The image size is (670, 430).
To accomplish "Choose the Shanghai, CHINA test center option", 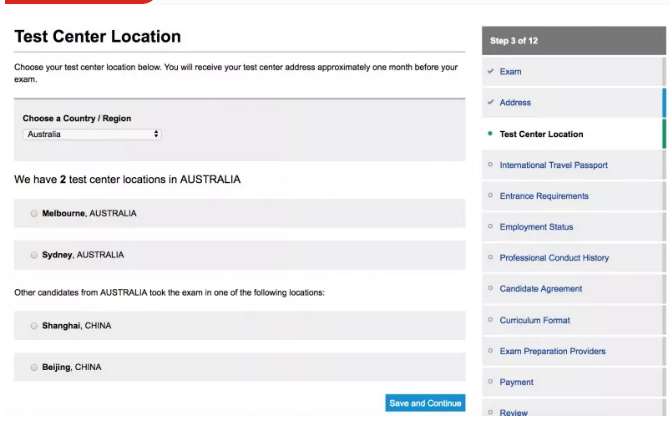I will pyautogui.click(x=35, y=326).
